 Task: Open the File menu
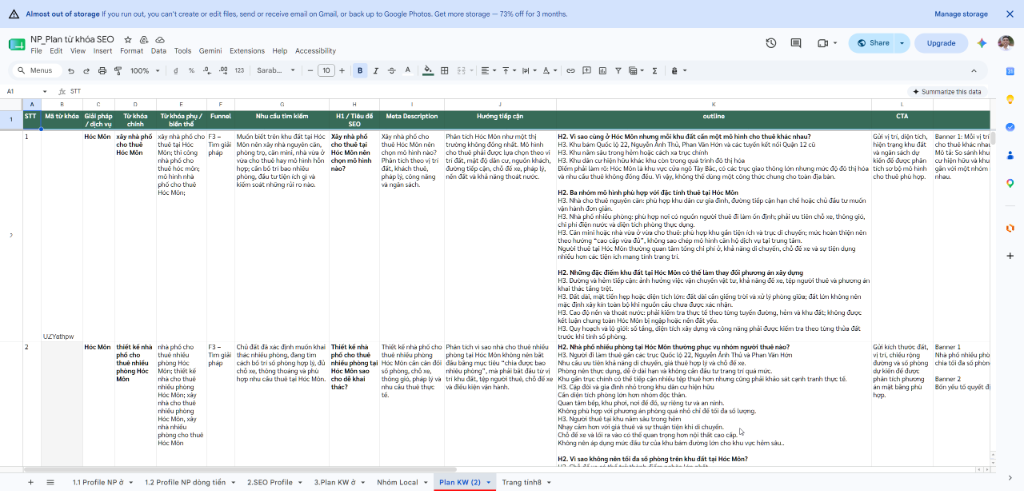36,51
